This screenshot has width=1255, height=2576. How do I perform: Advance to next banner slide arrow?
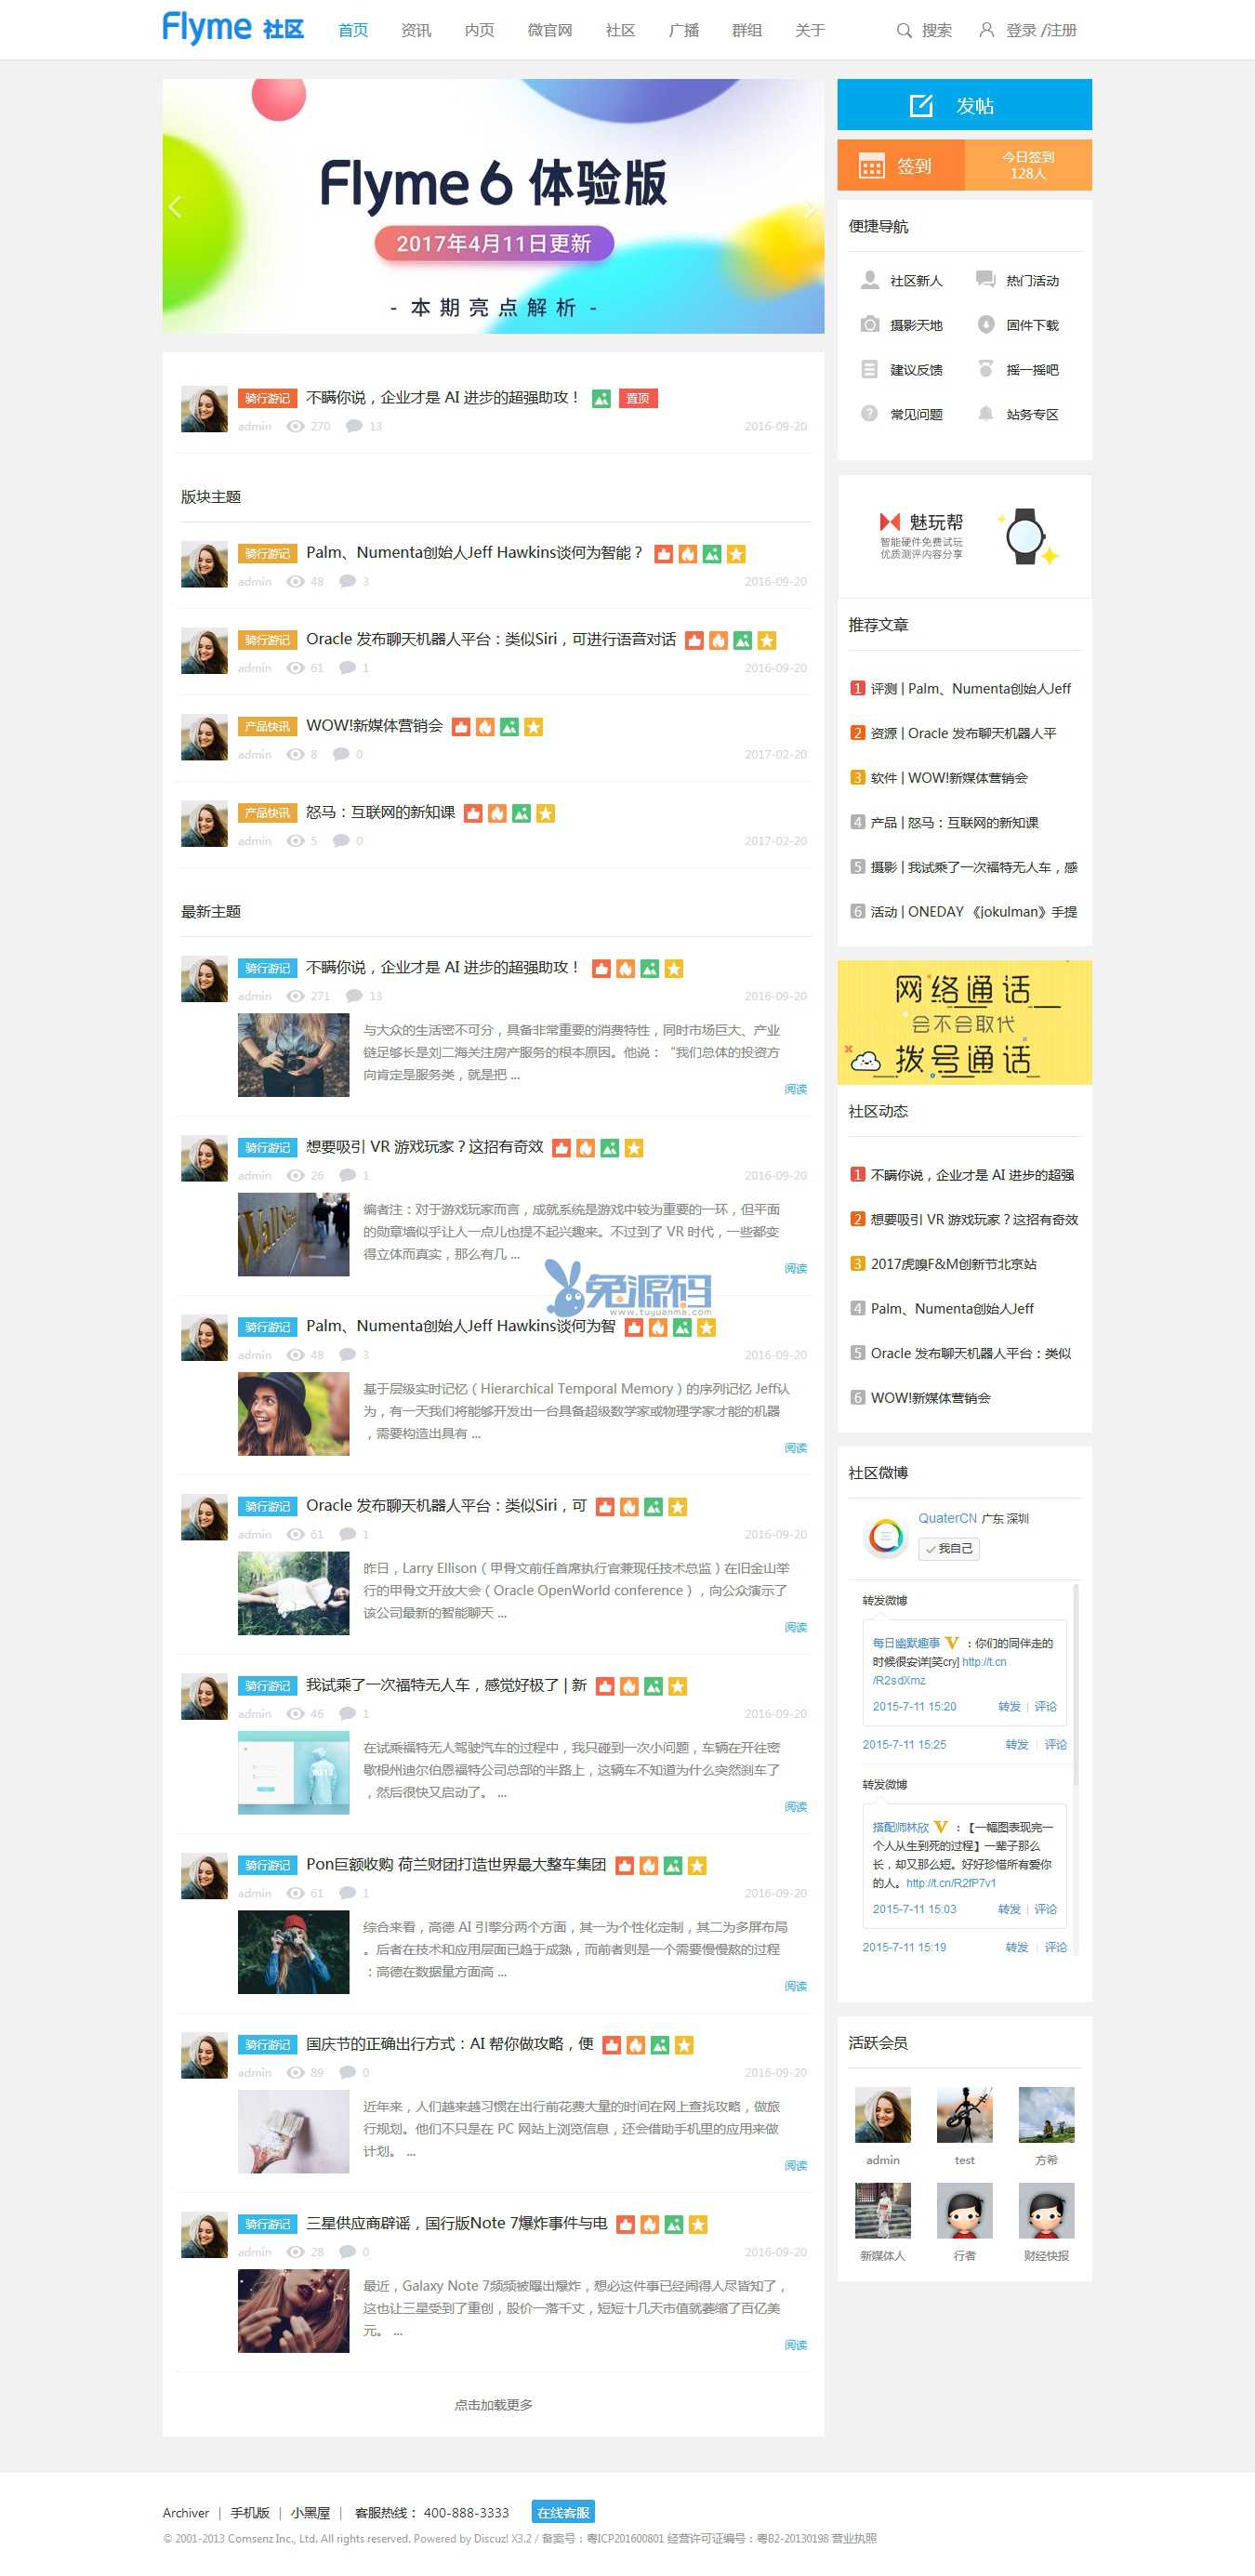809,207
